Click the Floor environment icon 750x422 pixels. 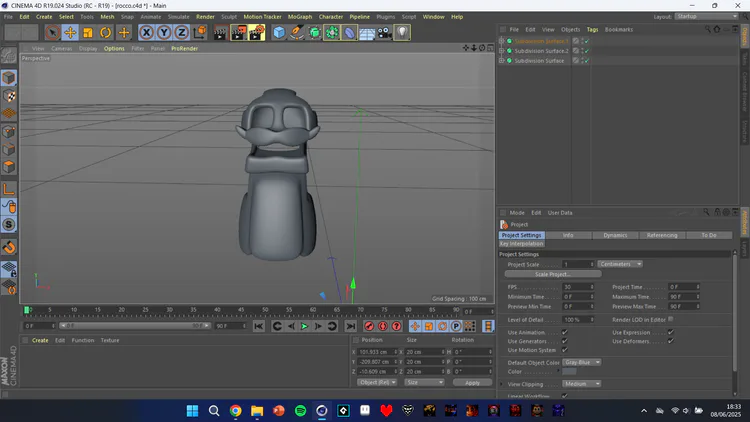tap(367, 33)
